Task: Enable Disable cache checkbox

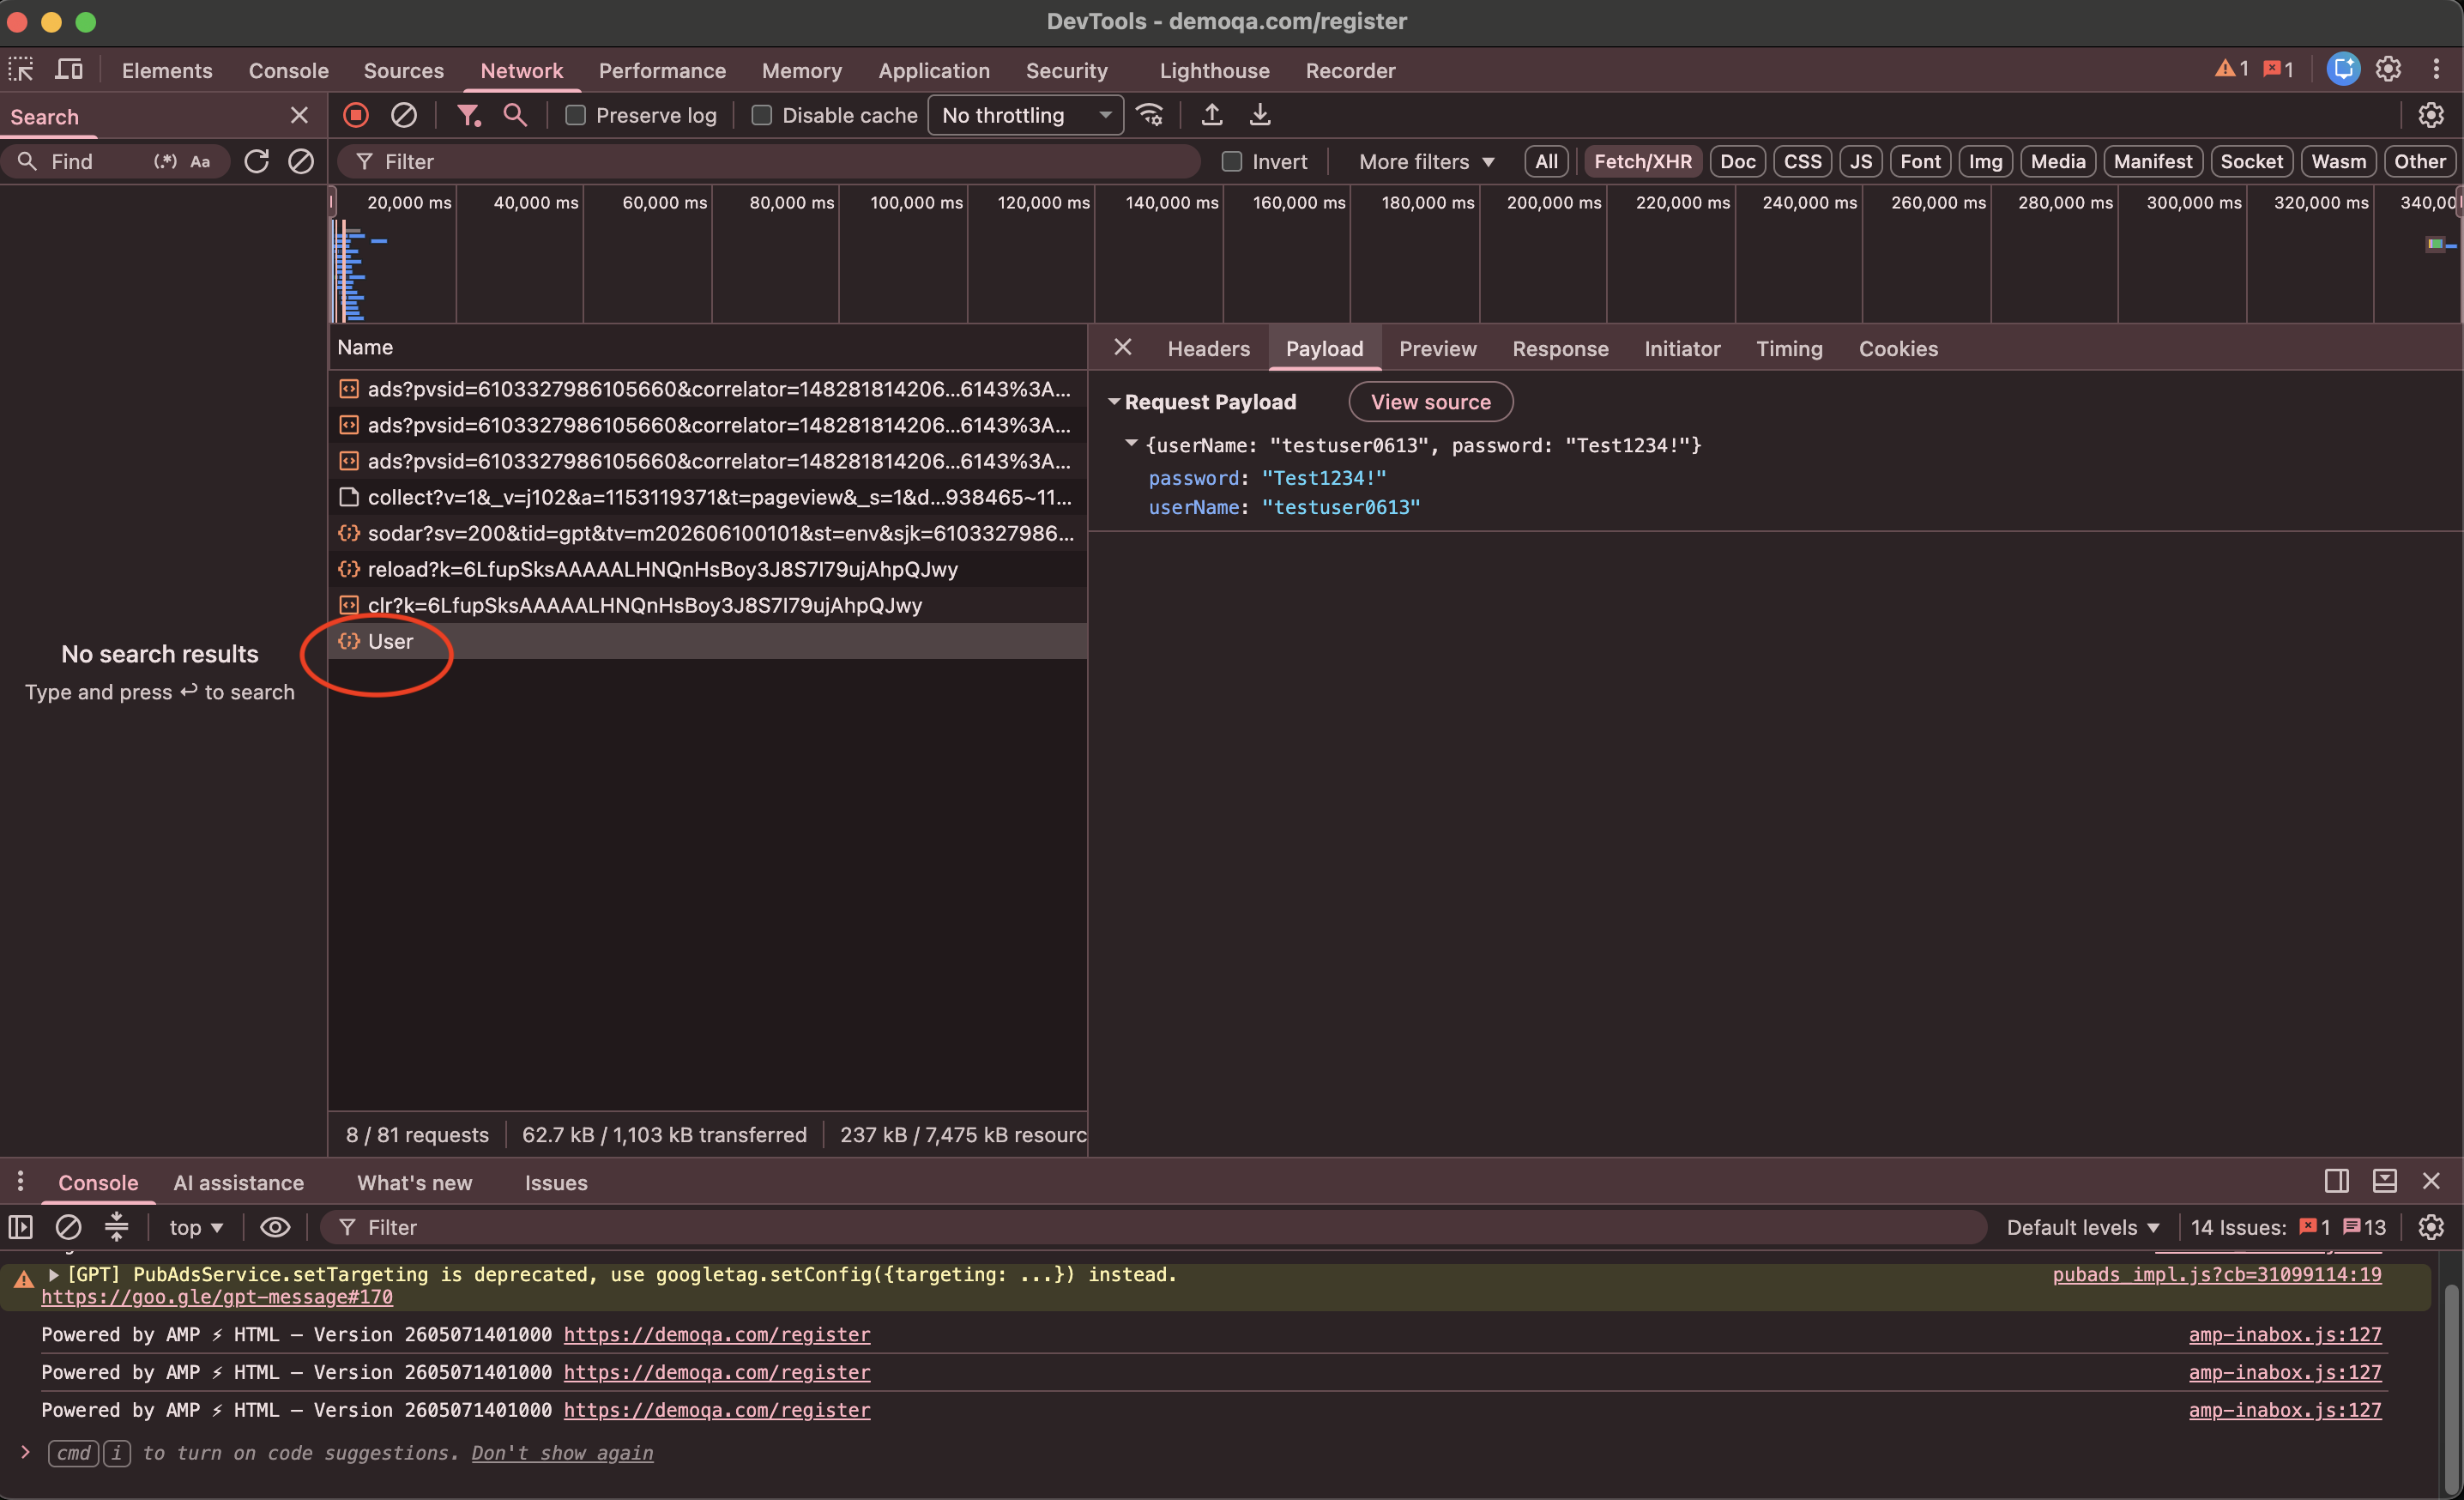Action: [761, 115]
